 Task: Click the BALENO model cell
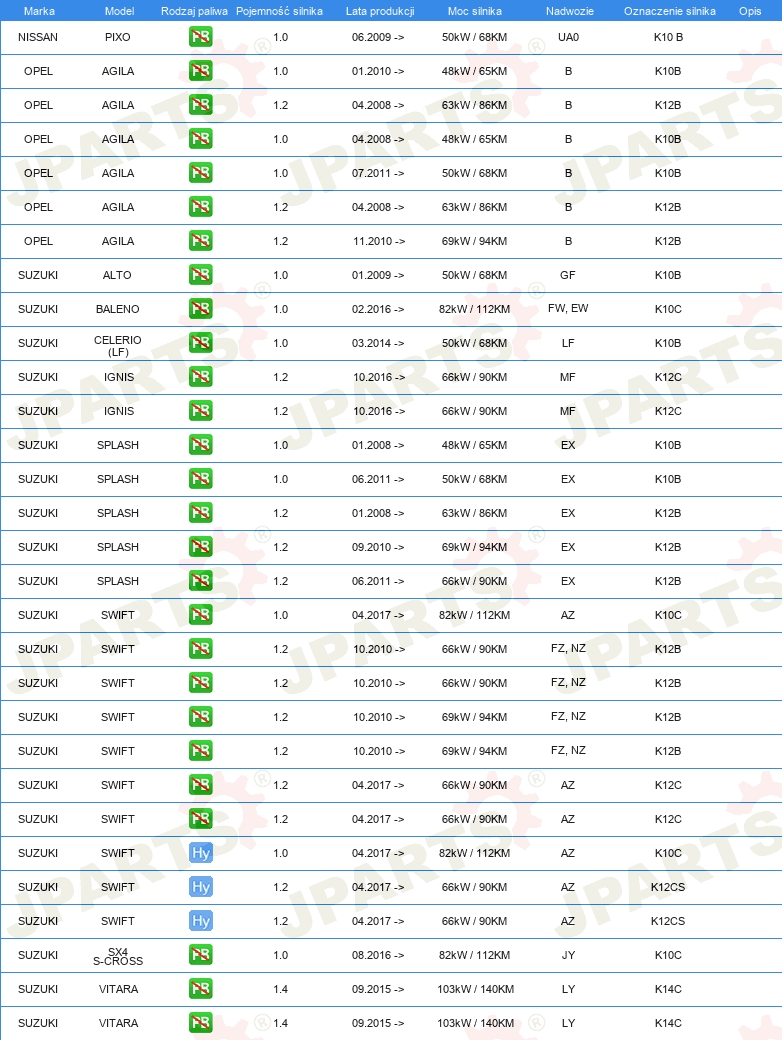[x=117, y=309]
